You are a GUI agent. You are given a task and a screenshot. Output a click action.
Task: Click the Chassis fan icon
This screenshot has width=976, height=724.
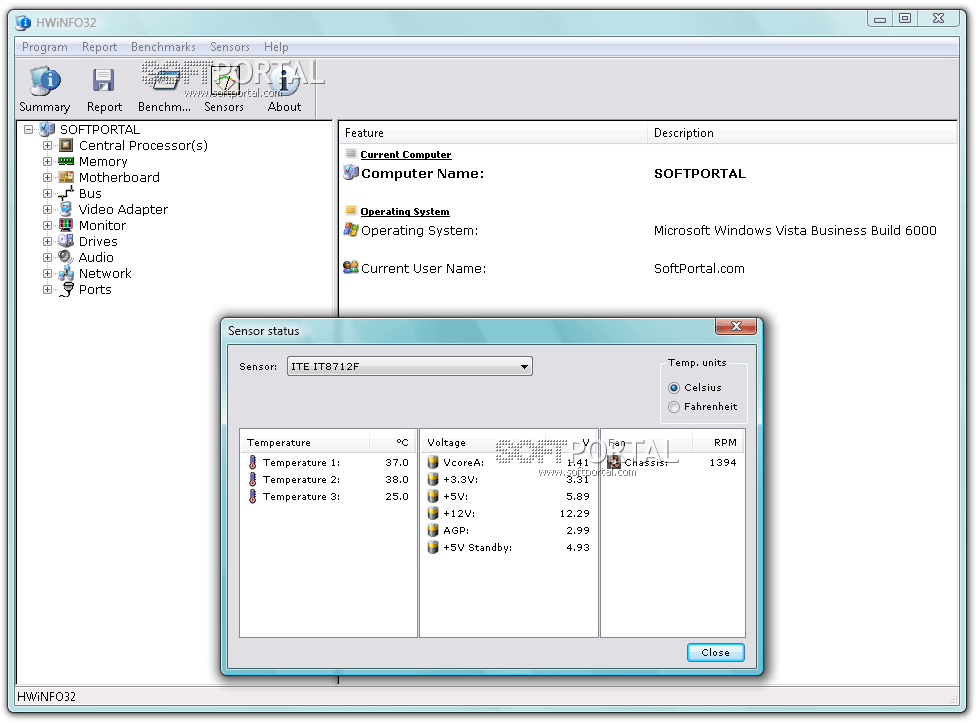coord(614,463)
